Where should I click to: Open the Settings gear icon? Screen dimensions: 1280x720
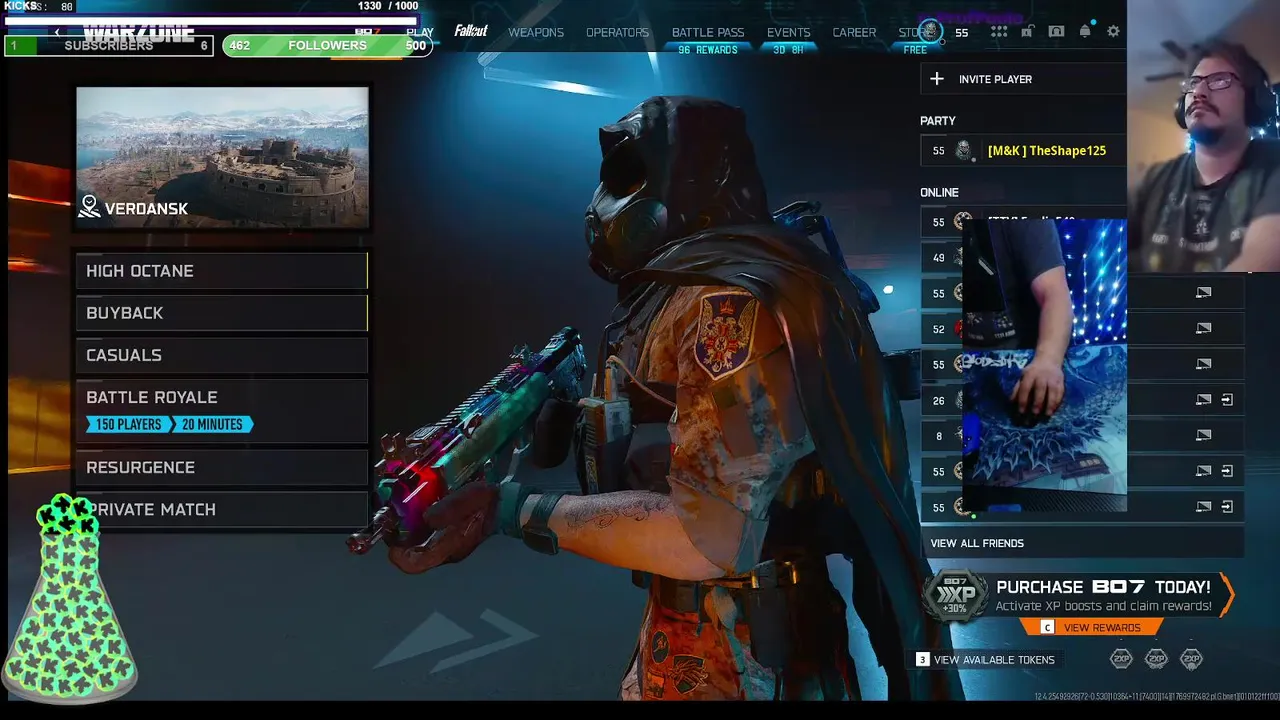pos(1113,32)
